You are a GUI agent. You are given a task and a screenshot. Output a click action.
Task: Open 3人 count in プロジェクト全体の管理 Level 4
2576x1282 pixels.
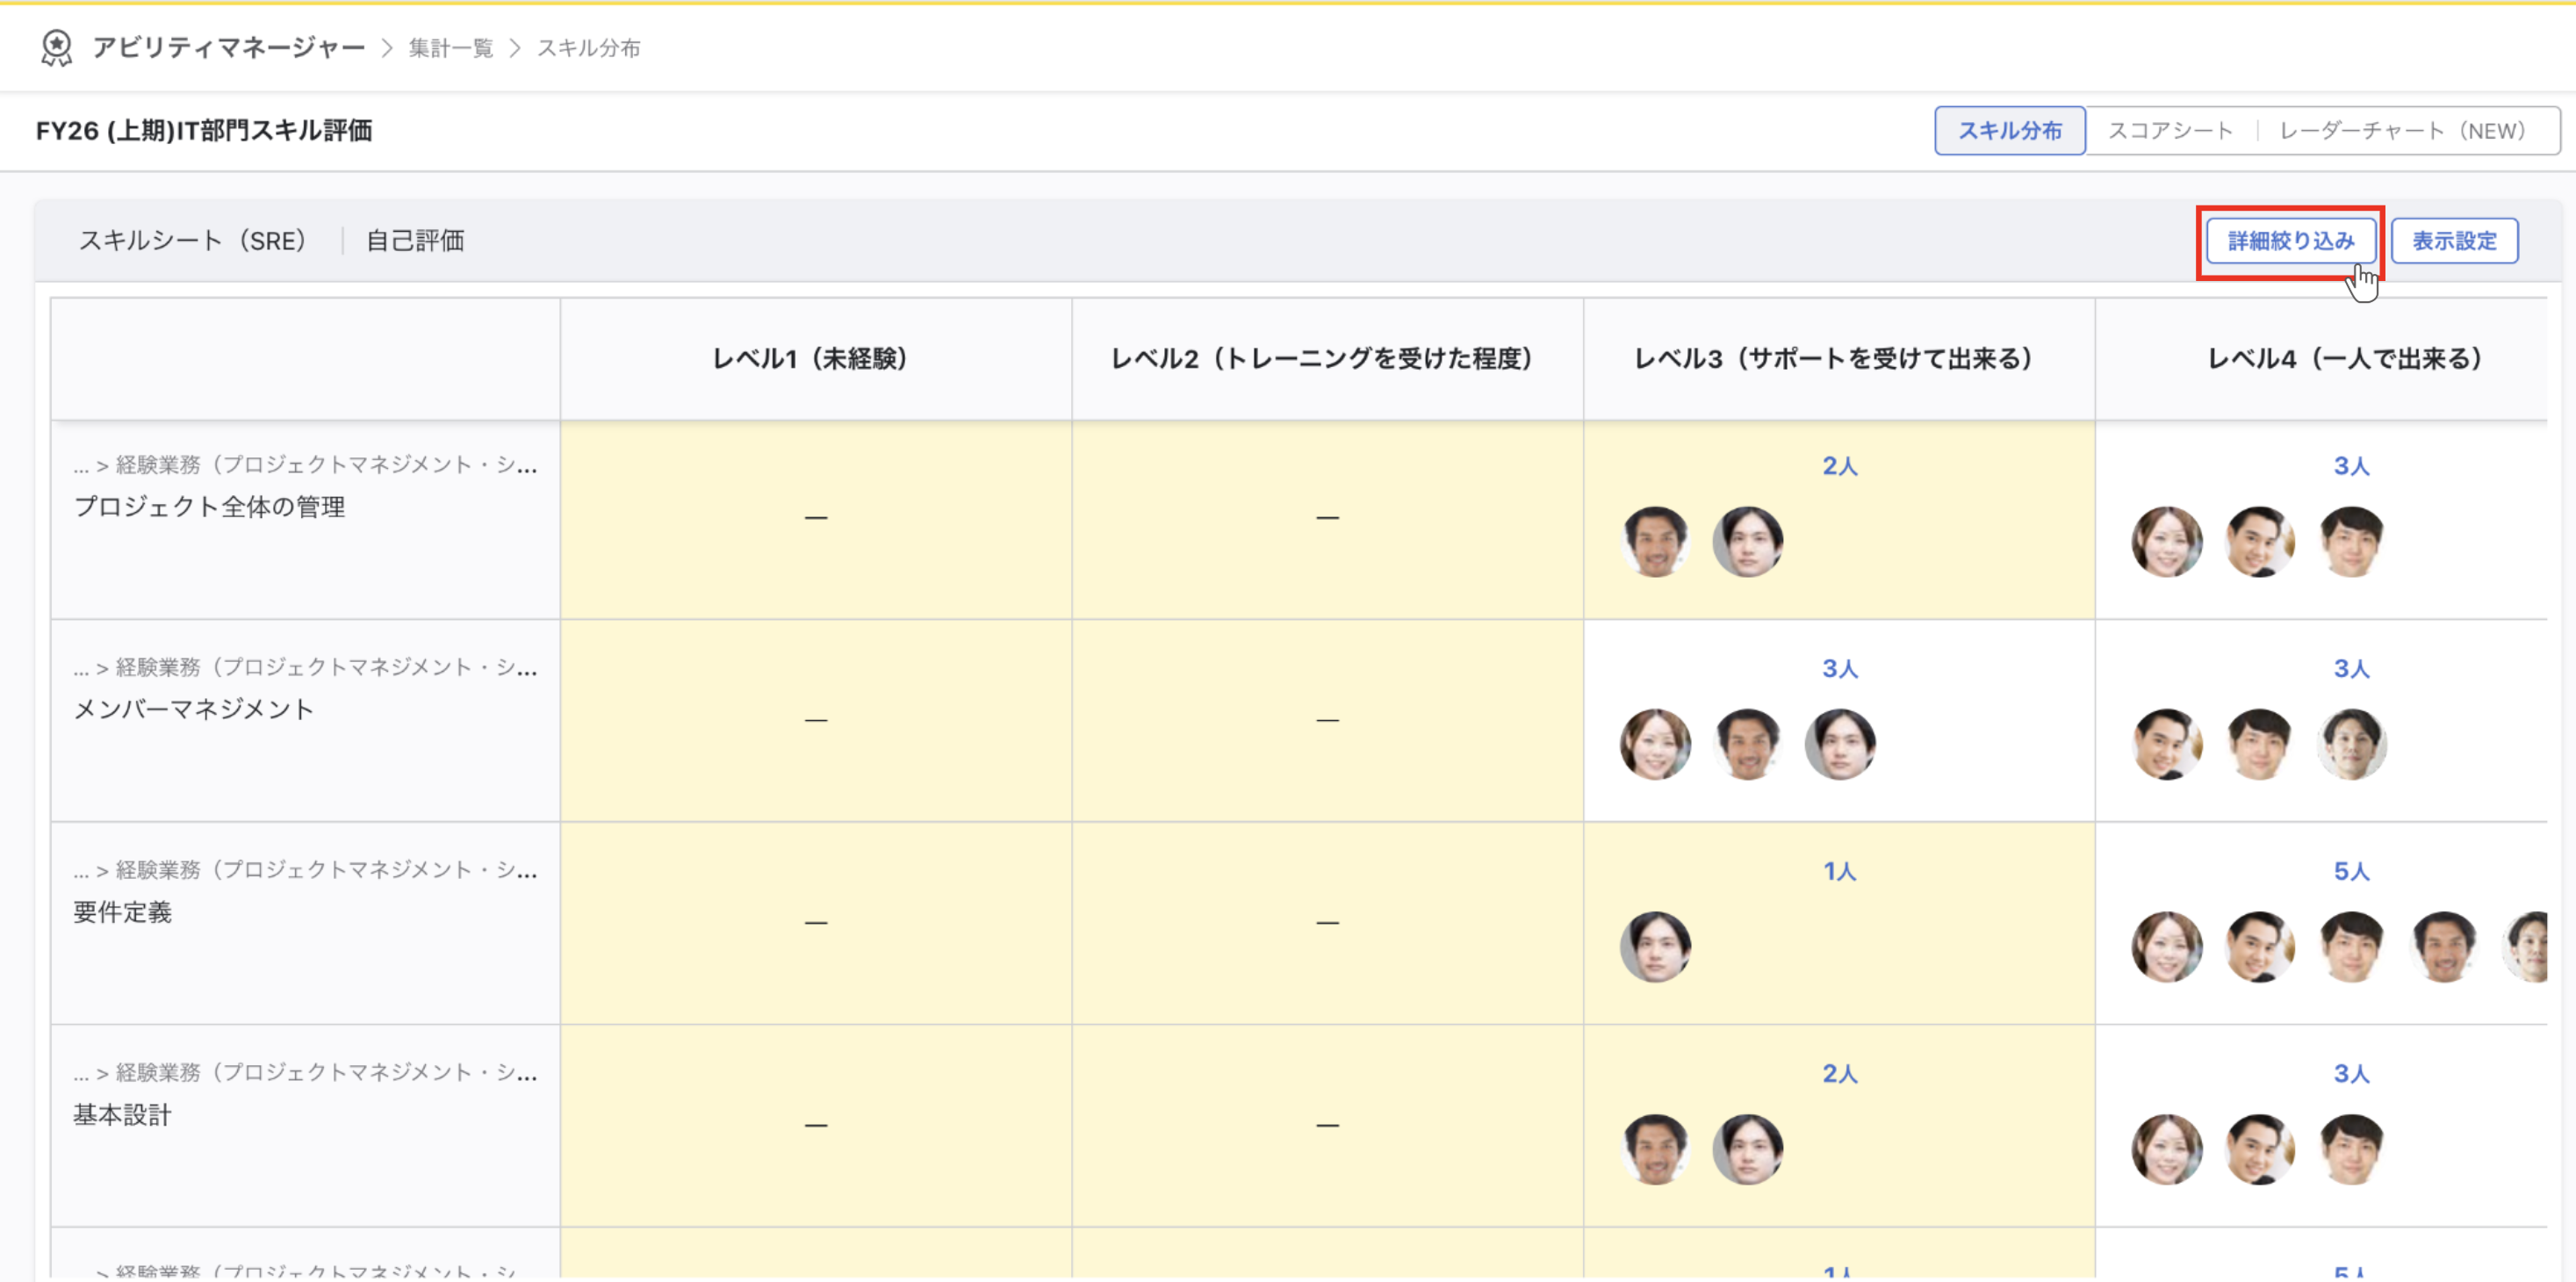pyautogui.click(x=2351, y=466)
